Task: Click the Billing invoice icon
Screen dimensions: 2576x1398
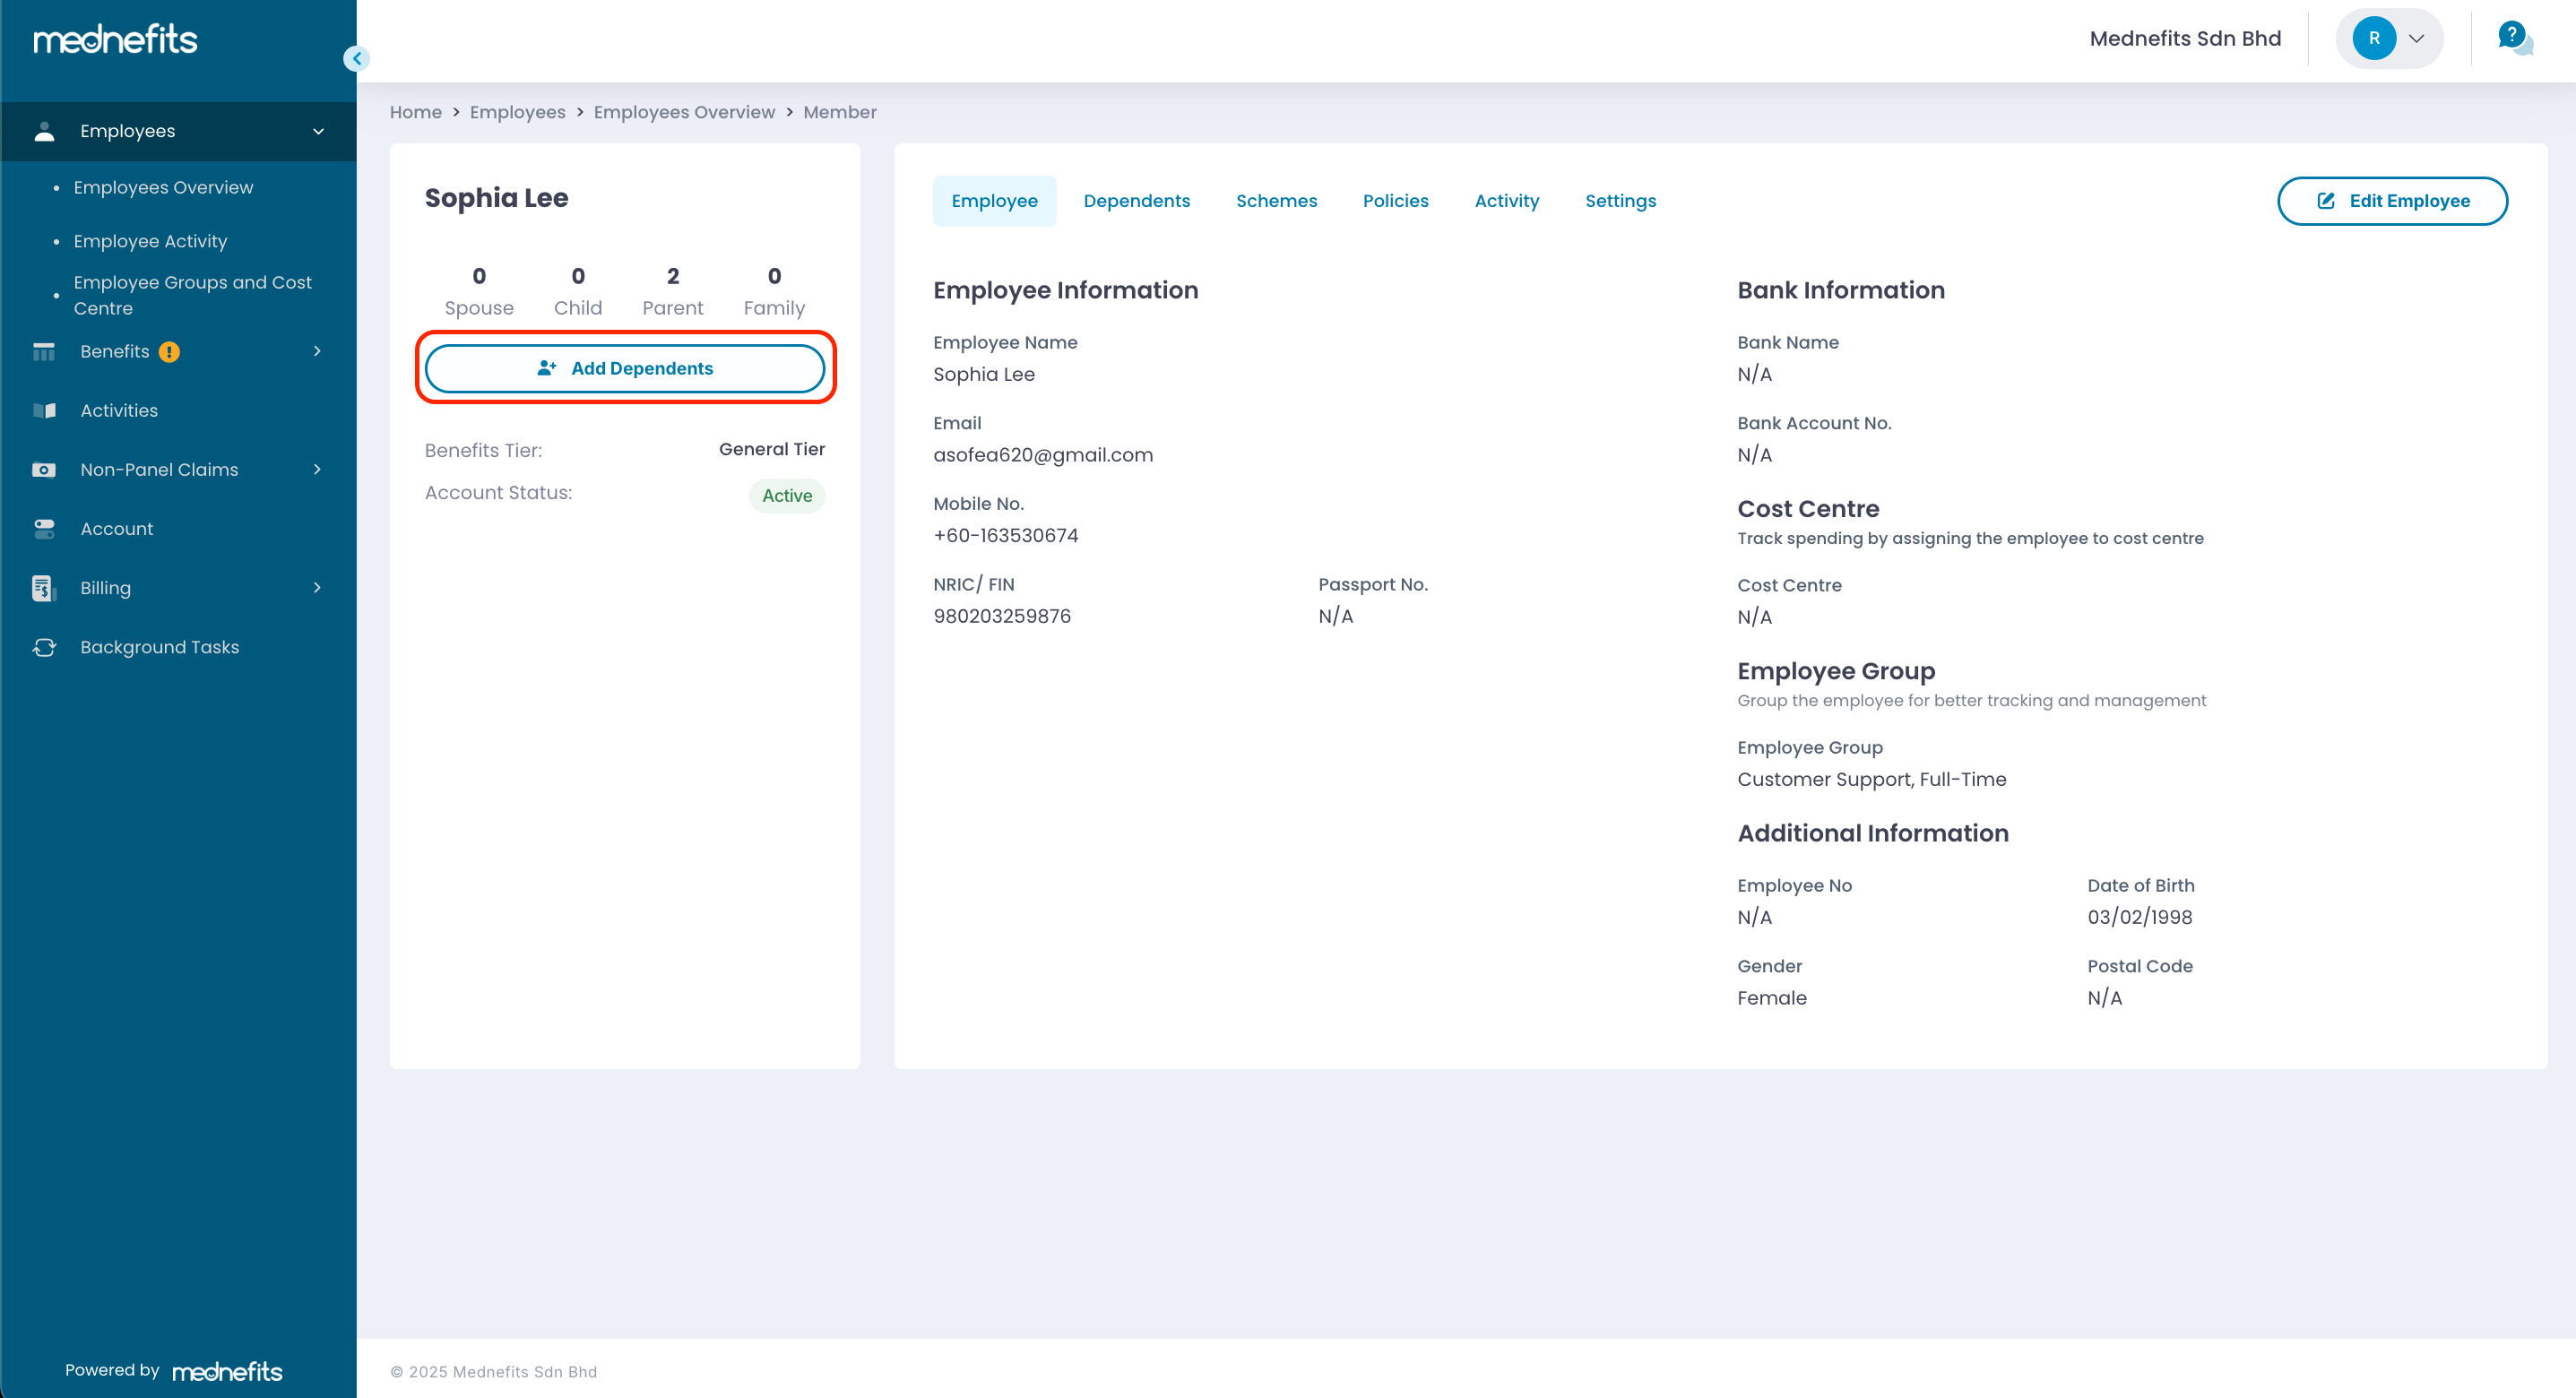Action: tap(42, 588)
